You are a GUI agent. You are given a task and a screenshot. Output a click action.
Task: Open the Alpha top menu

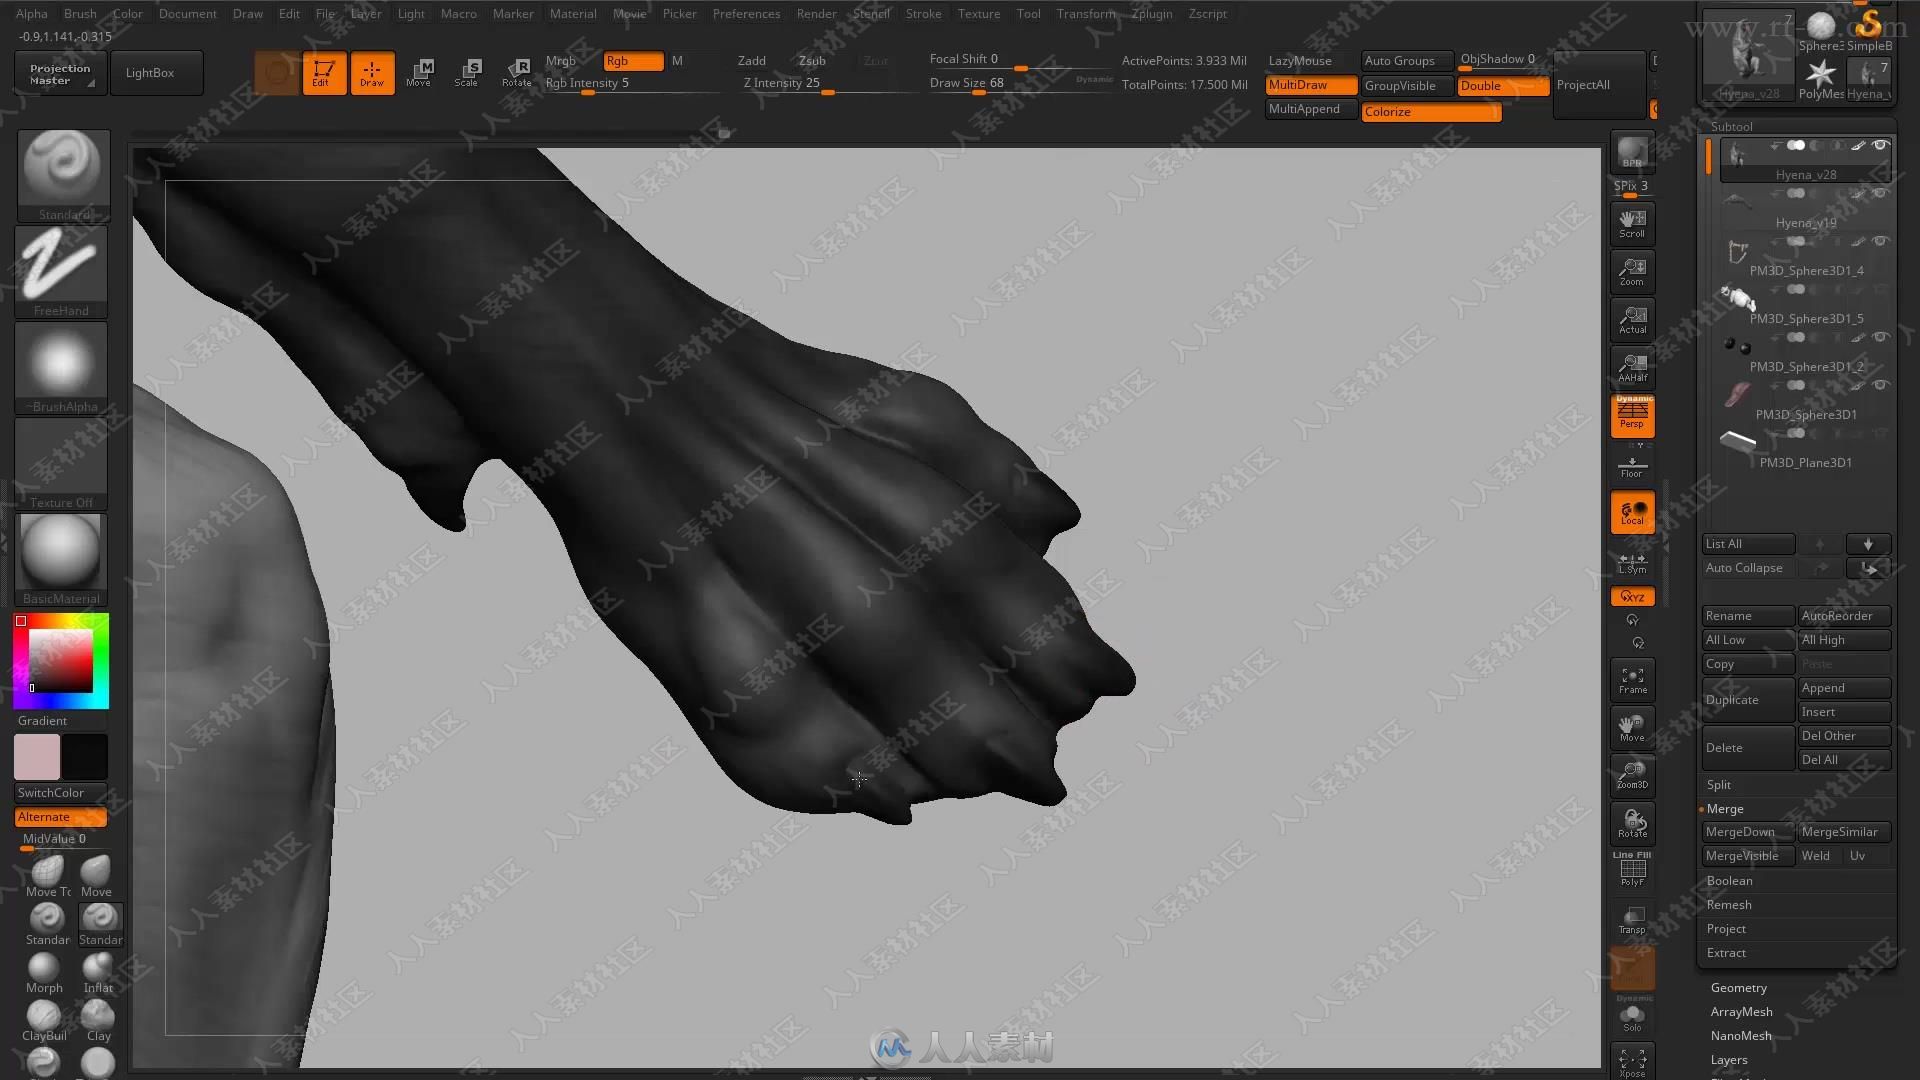29,13
